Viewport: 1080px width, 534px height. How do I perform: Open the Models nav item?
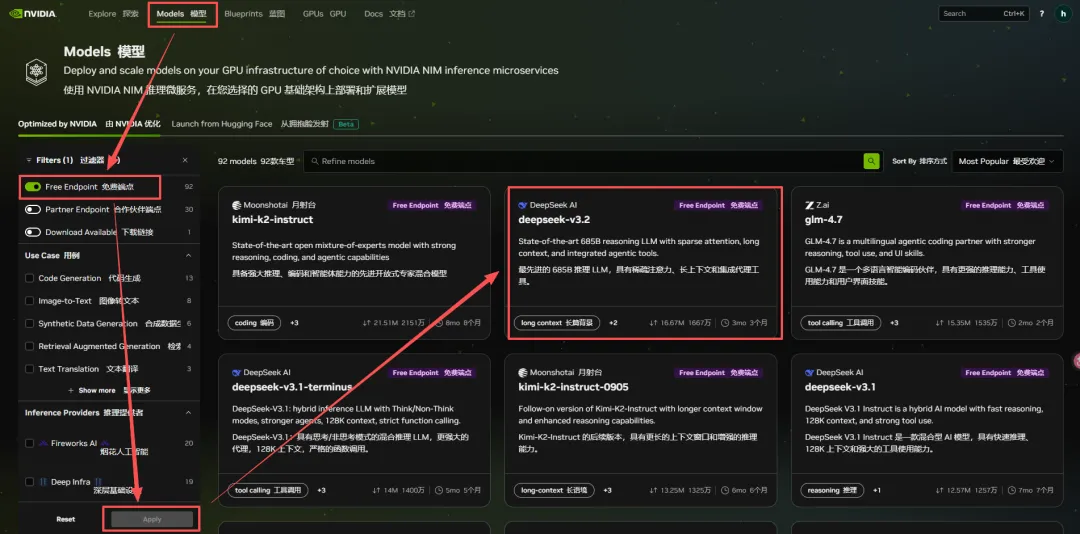(181, 14)
